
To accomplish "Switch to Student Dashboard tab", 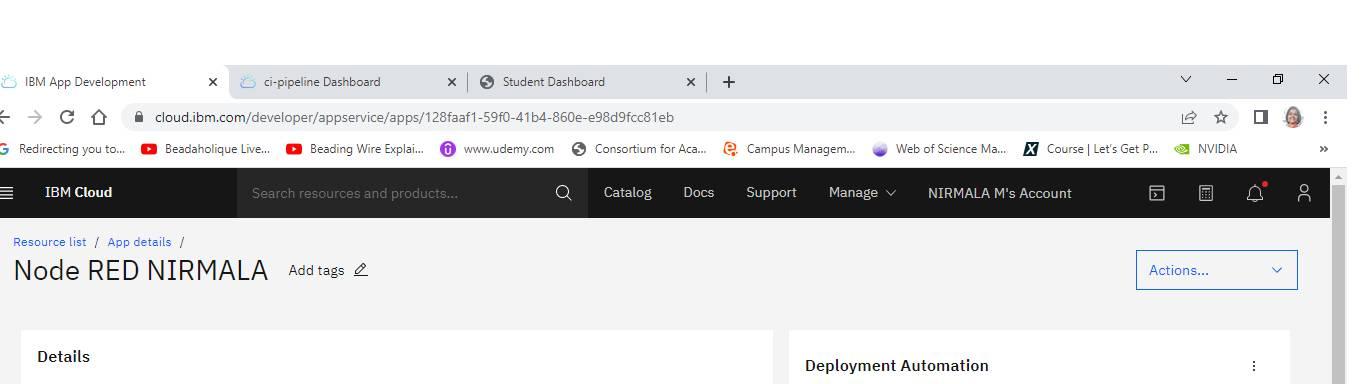I will [x=587, y=82].
